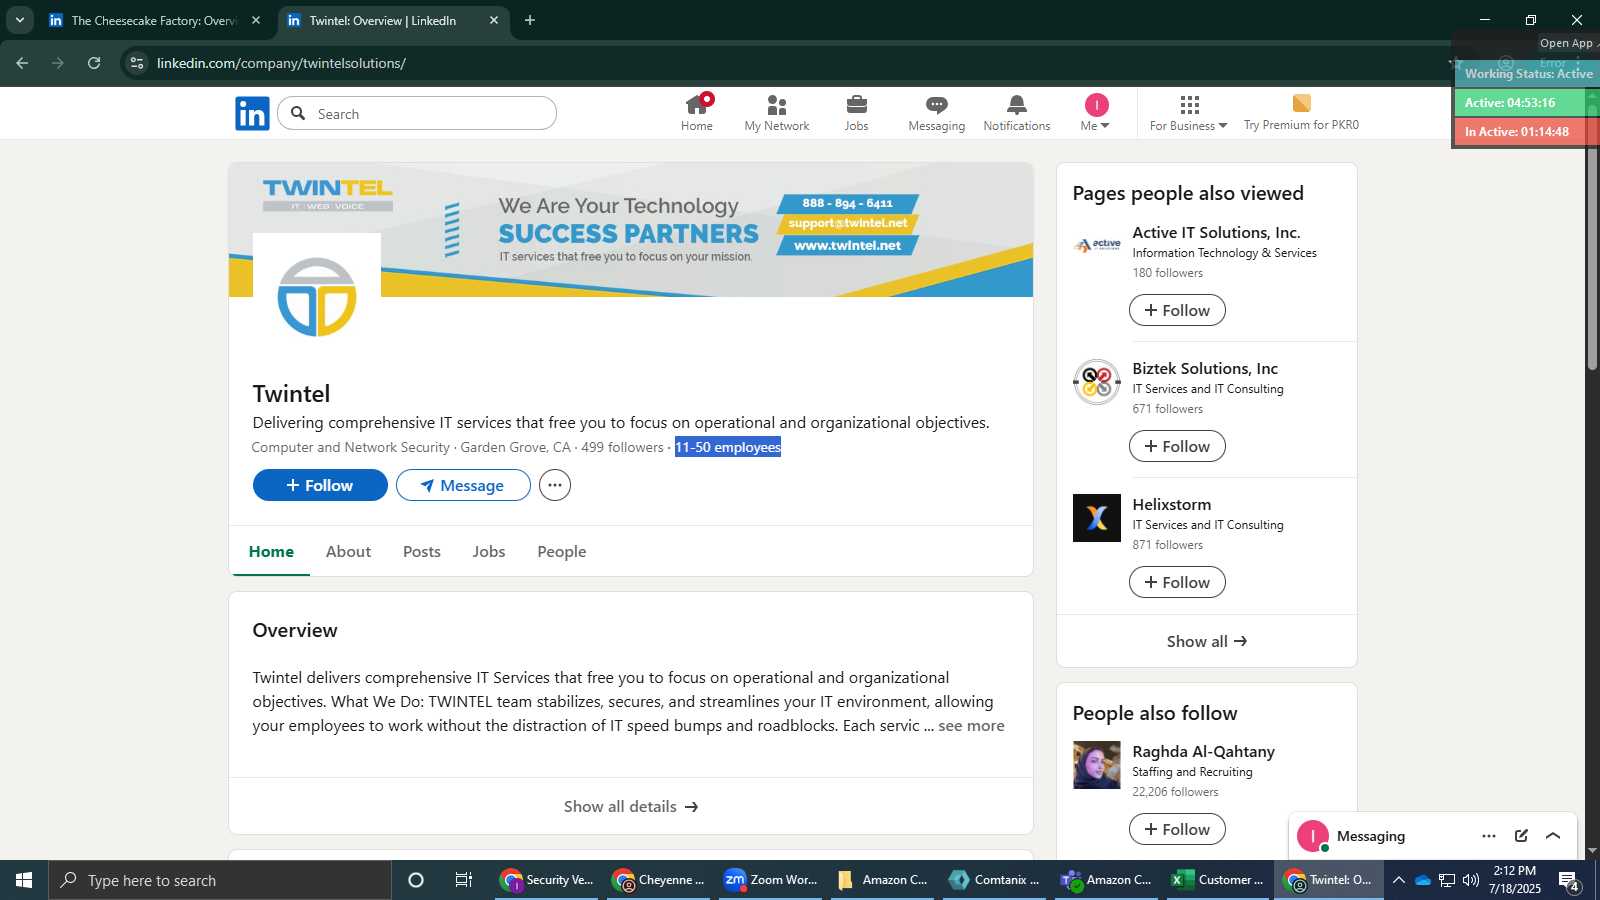Click Open App in tracker widget

pos(1566,43)
